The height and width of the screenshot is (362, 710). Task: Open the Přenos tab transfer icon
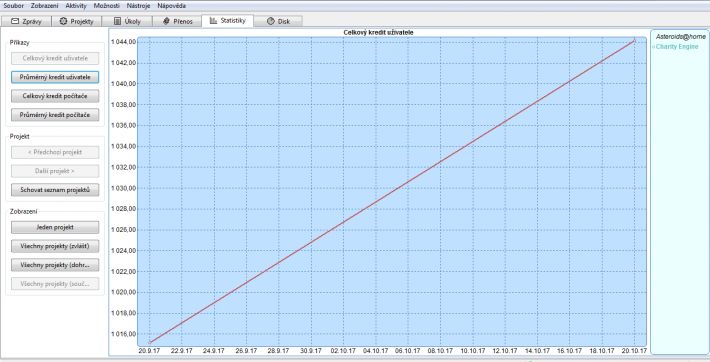pyautogui.click(x=166, y=21)
